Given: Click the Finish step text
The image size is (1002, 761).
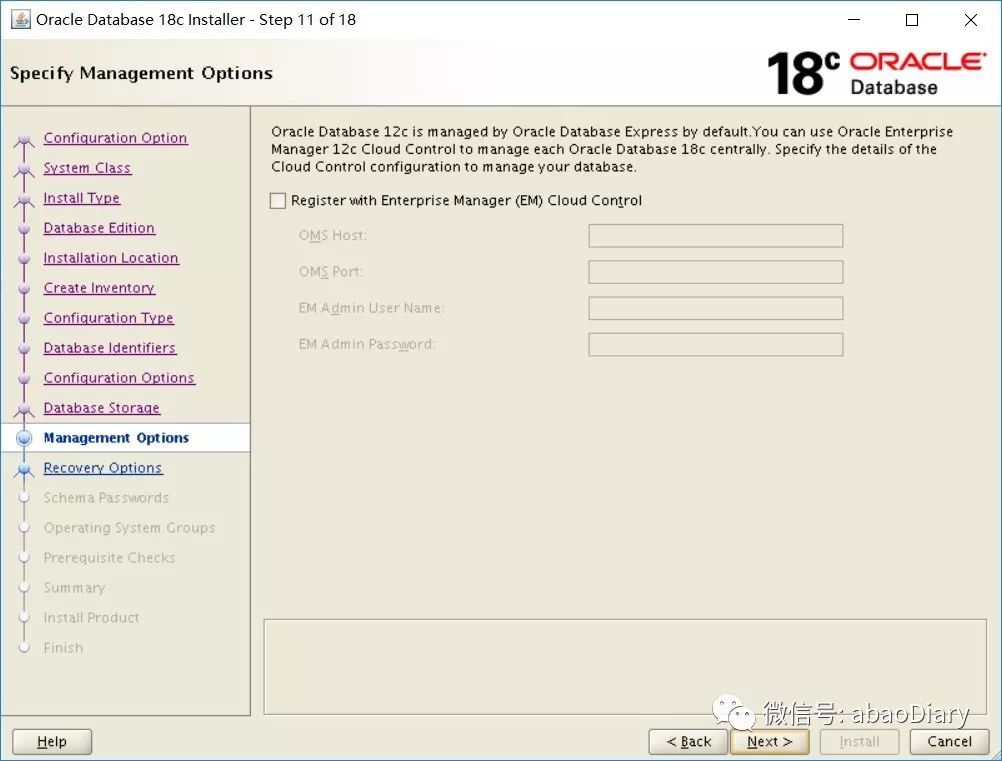Looking at the screenshot, I should coord(63,649).
